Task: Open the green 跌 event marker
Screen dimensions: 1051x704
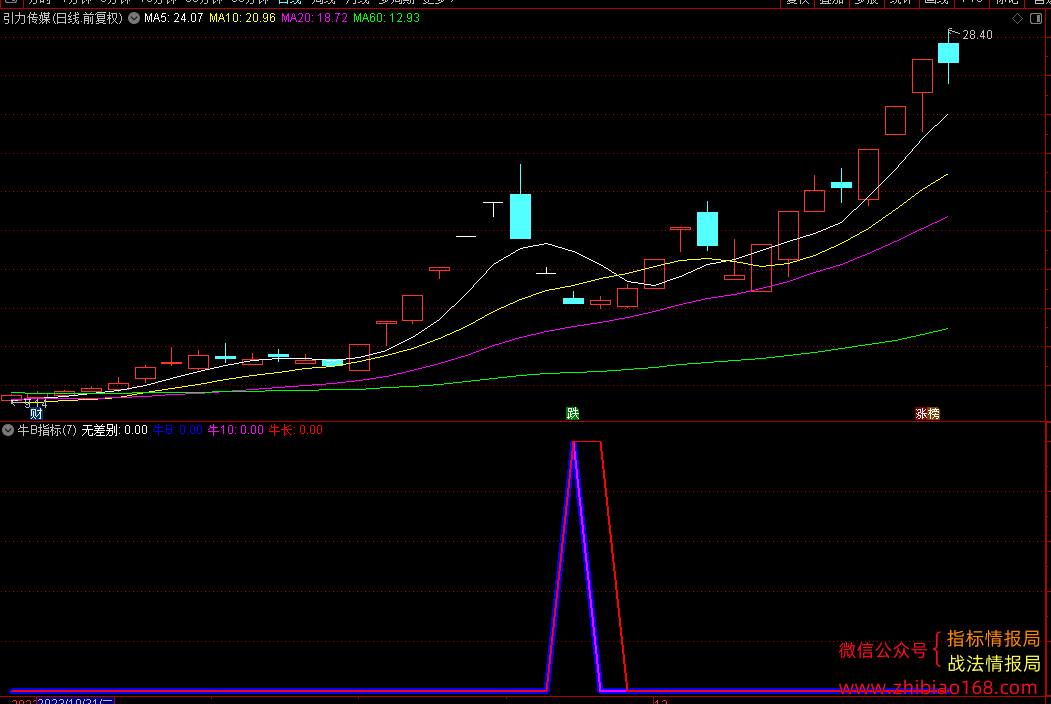Action: tap(572, 414)
